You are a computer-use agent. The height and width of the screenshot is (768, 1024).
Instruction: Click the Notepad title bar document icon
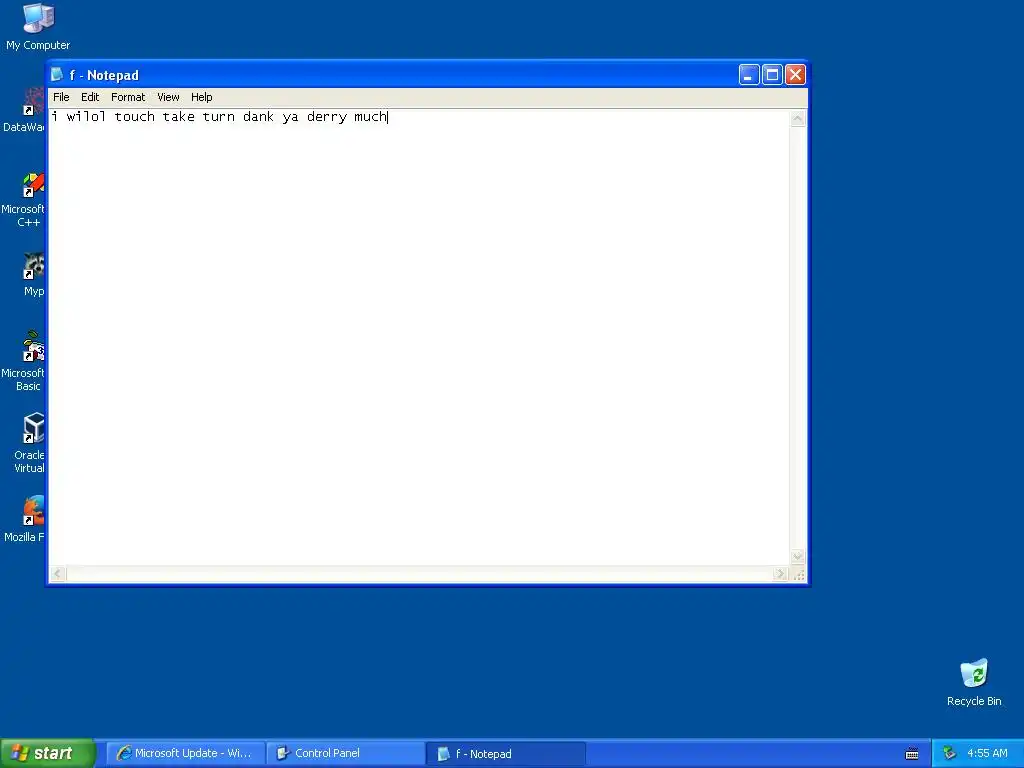[x=57, y=74]
